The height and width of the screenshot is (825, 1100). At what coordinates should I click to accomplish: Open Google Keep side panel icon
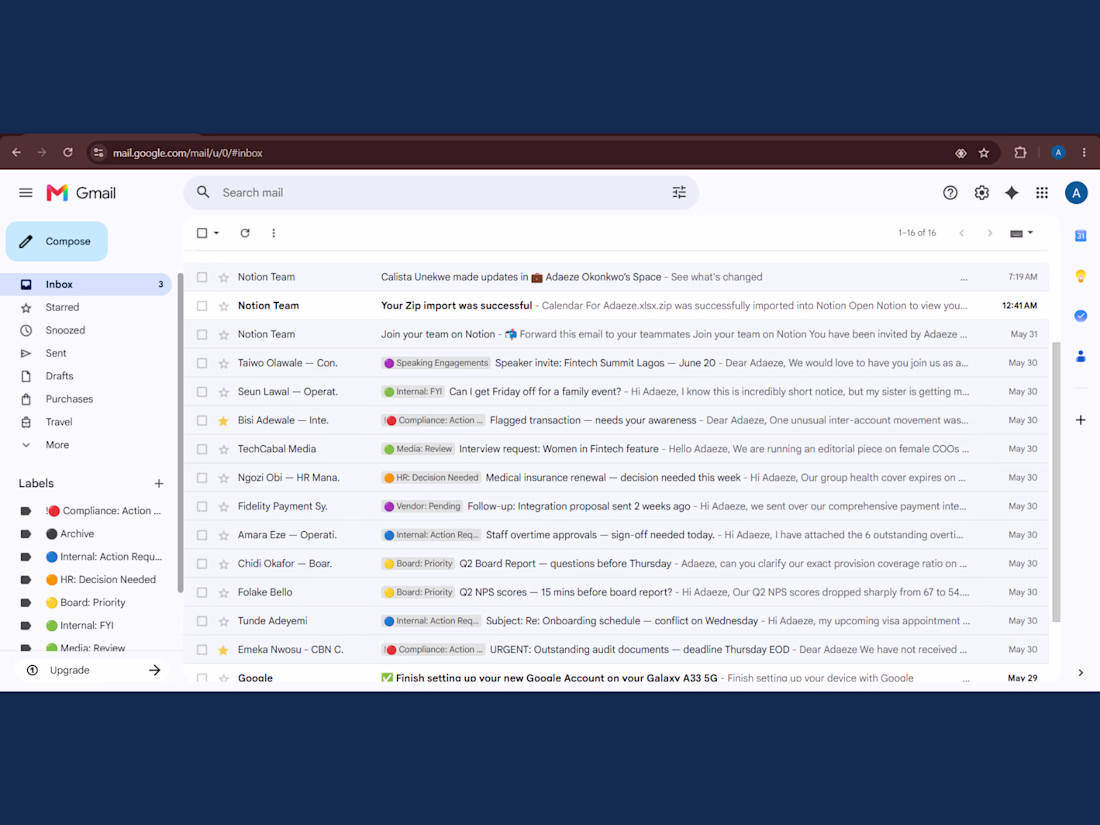1080,276
